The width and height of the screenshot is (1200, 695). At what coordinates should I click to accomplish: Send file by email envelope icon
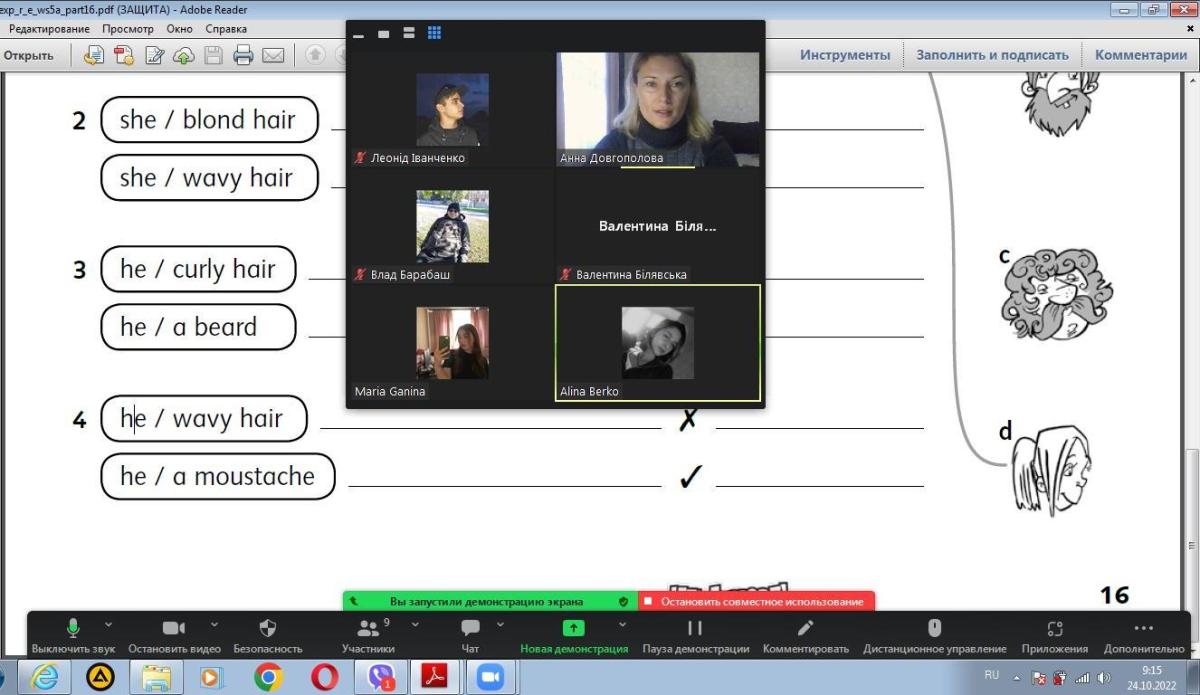[x=273, y=55]
